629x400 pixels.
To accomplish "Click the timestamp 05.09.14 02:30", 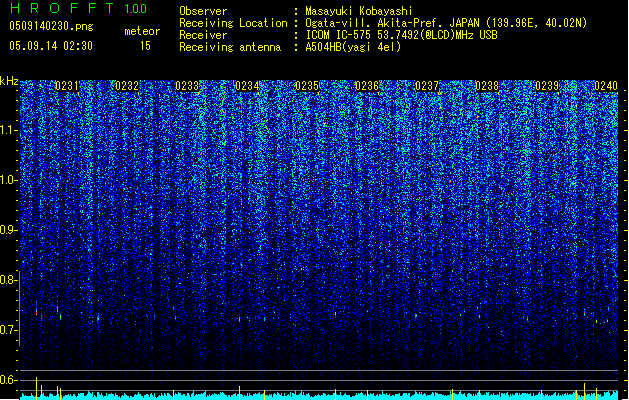I will 51,46.
